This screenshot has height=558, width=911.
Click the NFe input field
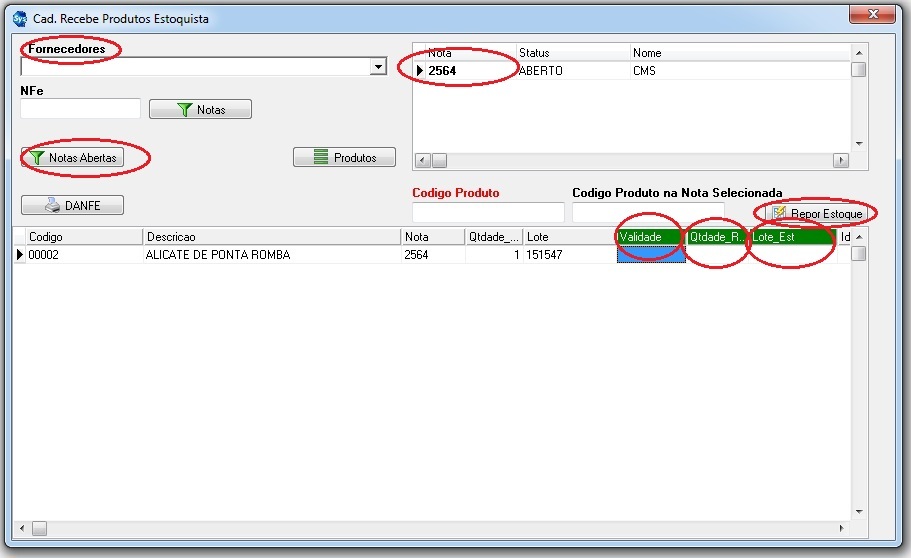pyautogui.click(x=80, y=109)
